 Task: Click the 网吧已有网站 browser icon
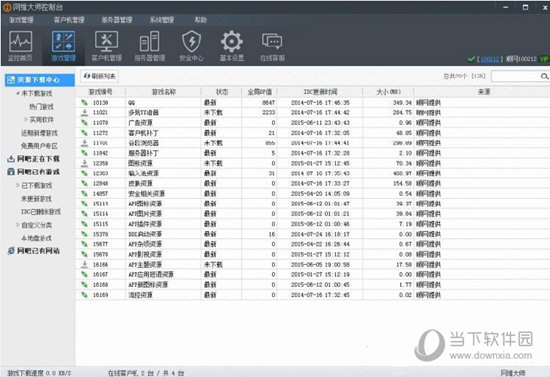point(11,251)
